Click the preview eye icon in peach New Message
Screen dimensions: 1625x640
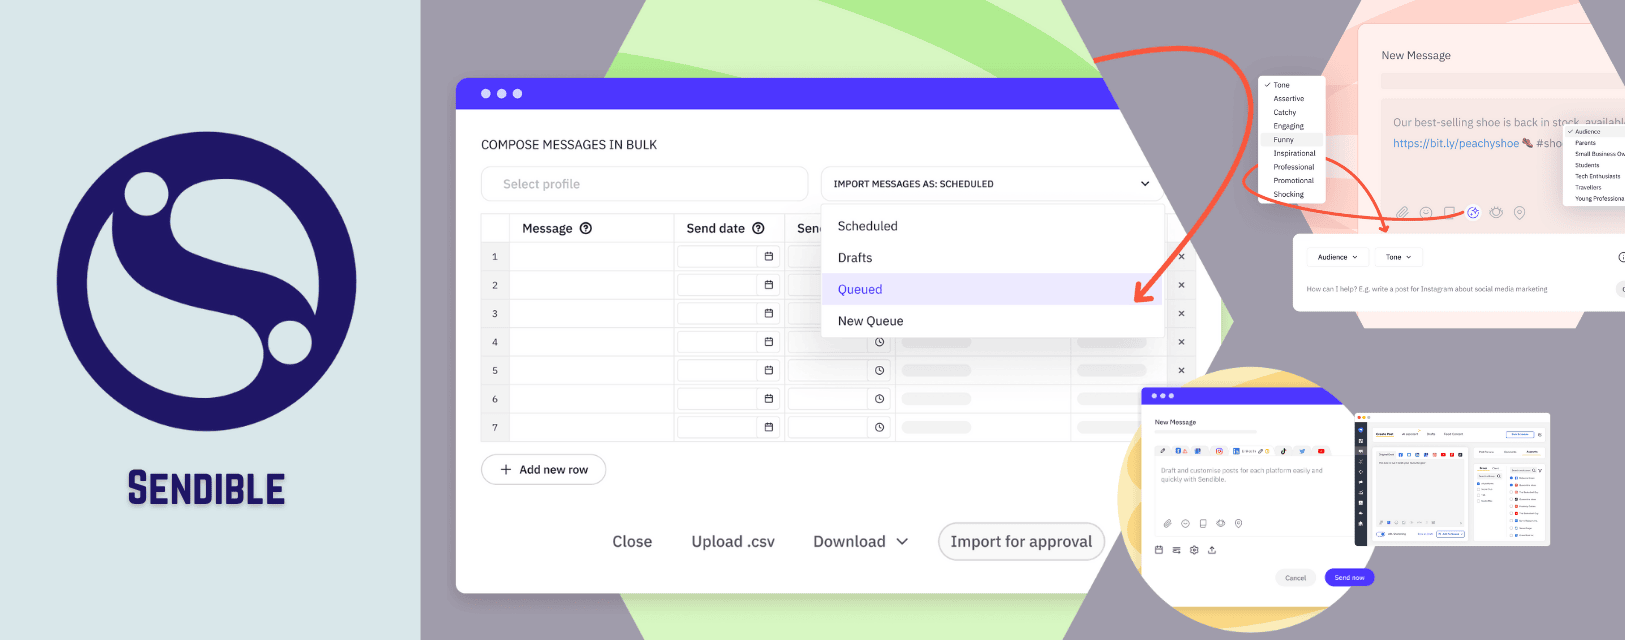tap(1496, 212)
